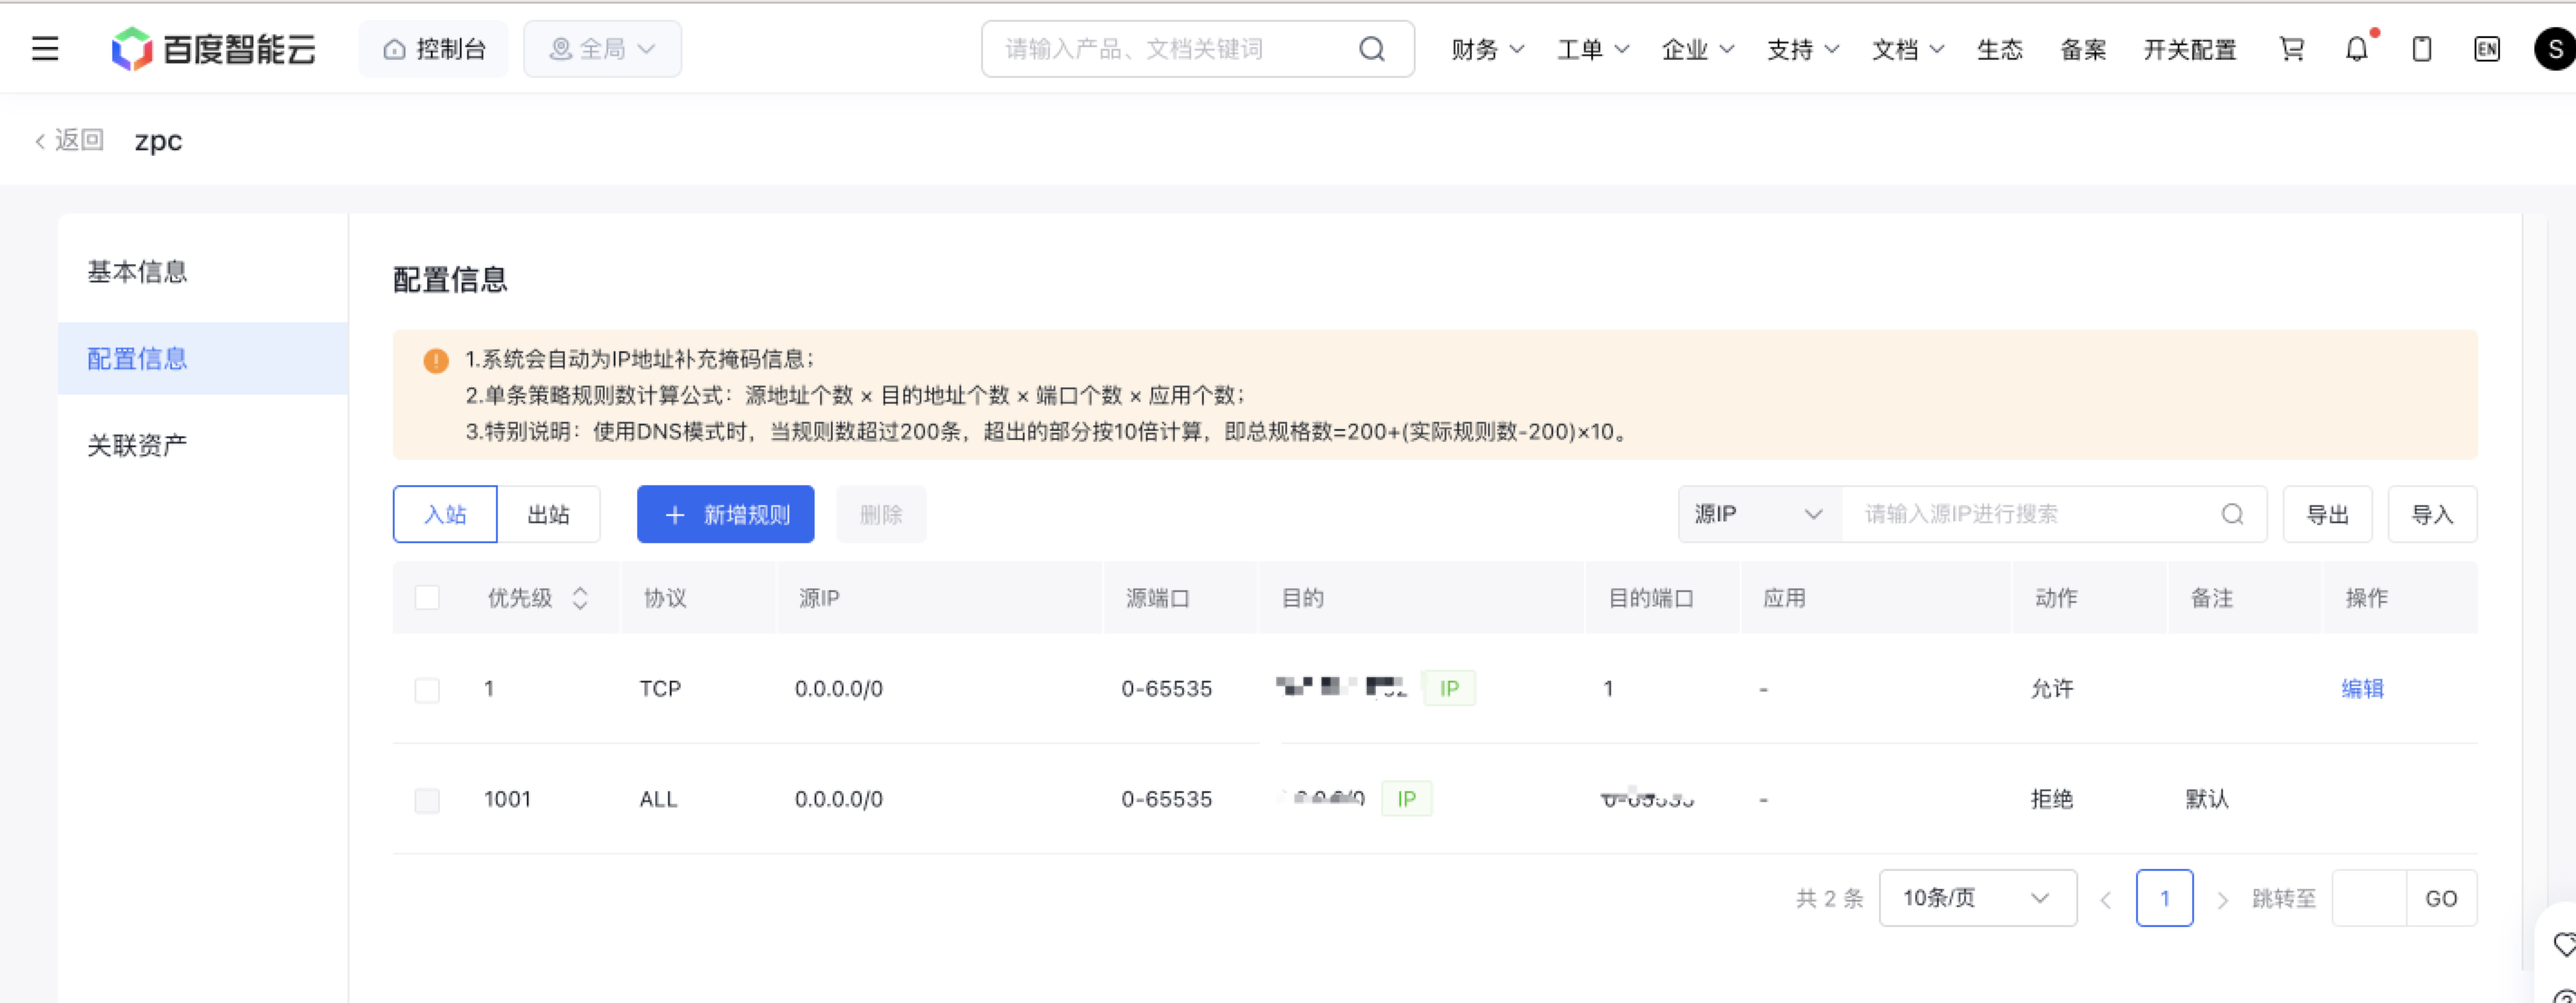This screenshot has width=2576, height=1003.
Task: Click the heart feedback icon at right edge
Action: tap(2564, 944)
